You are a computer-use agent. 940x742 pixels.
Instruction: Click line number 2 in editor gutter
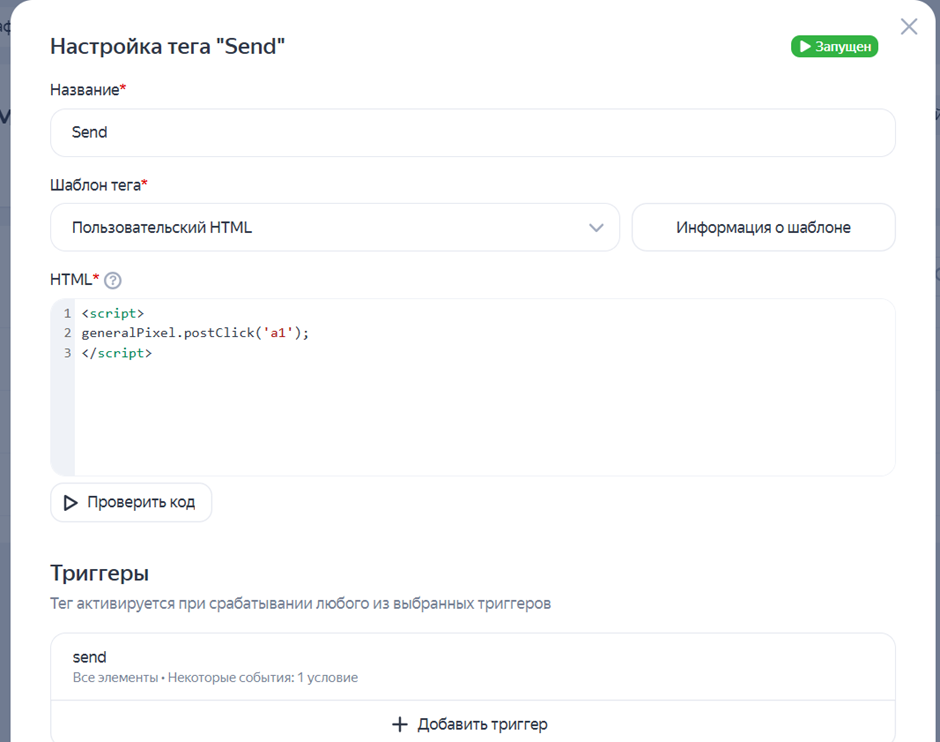tap(67, 333)
